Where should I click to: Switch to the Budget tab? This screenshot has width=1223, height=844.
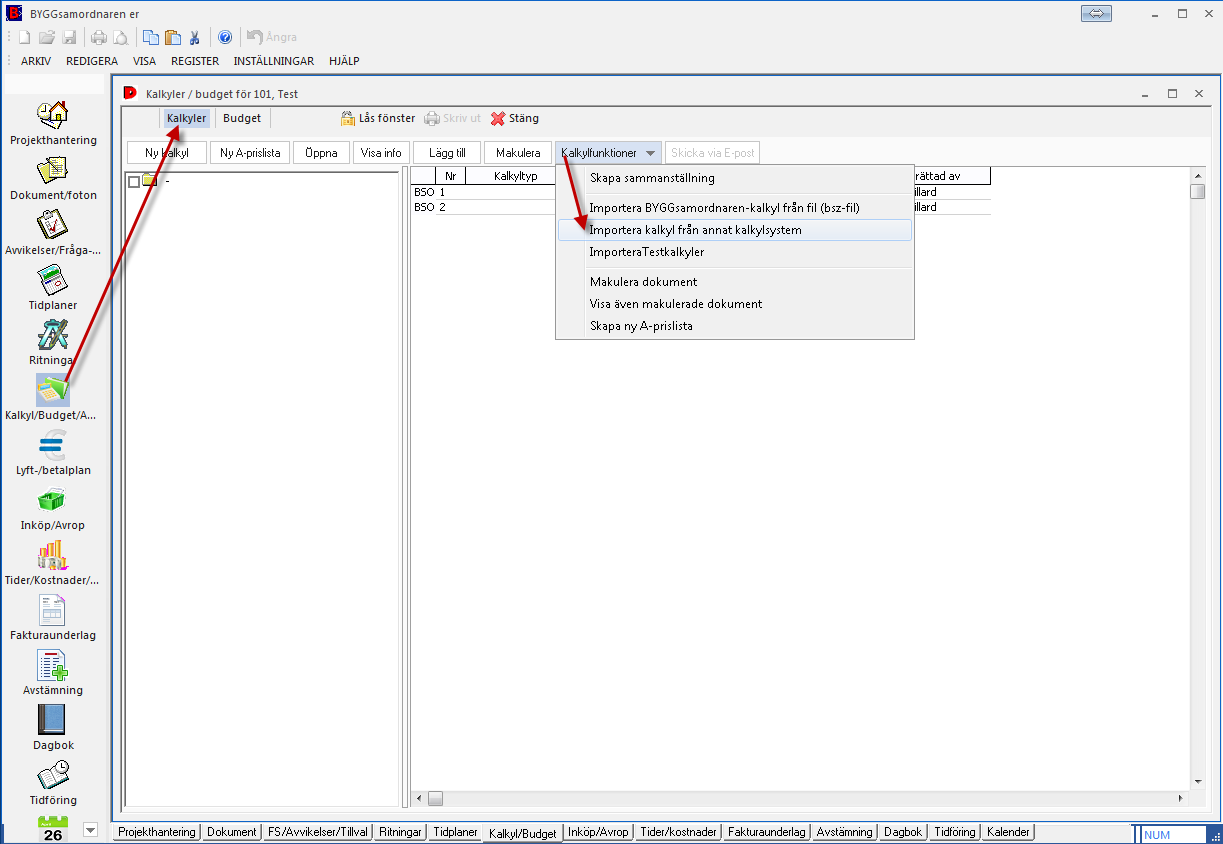point(242,118)
